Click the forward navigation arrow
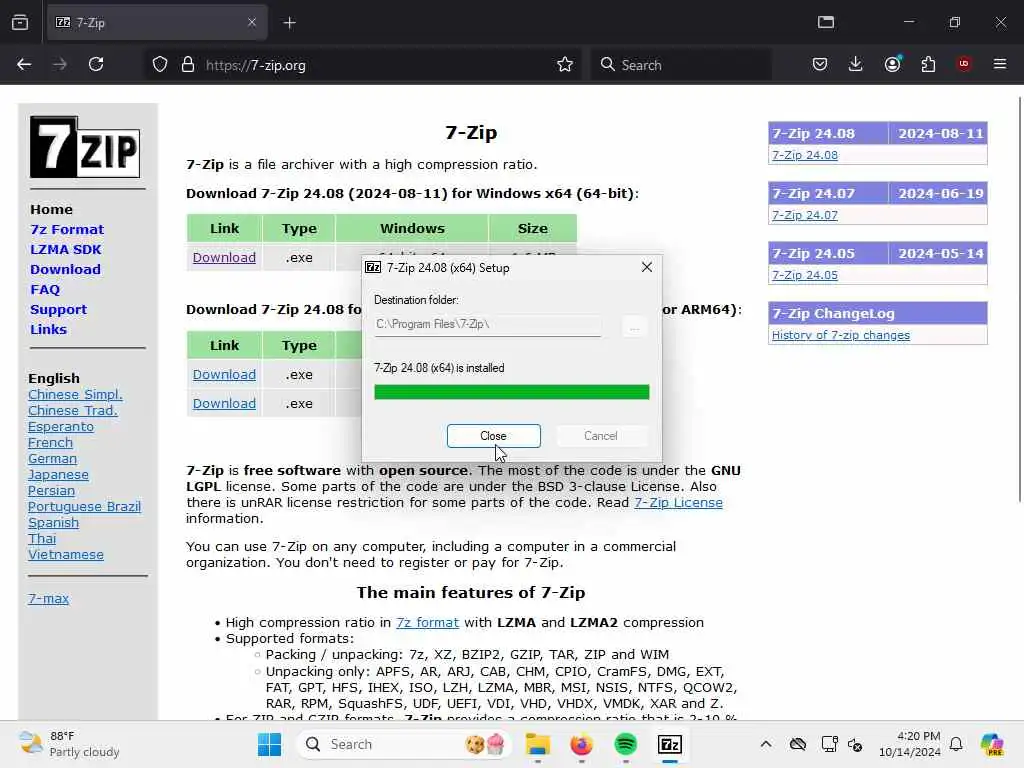1024x768 pixels. pyautogui.click(x=60, y=65)
